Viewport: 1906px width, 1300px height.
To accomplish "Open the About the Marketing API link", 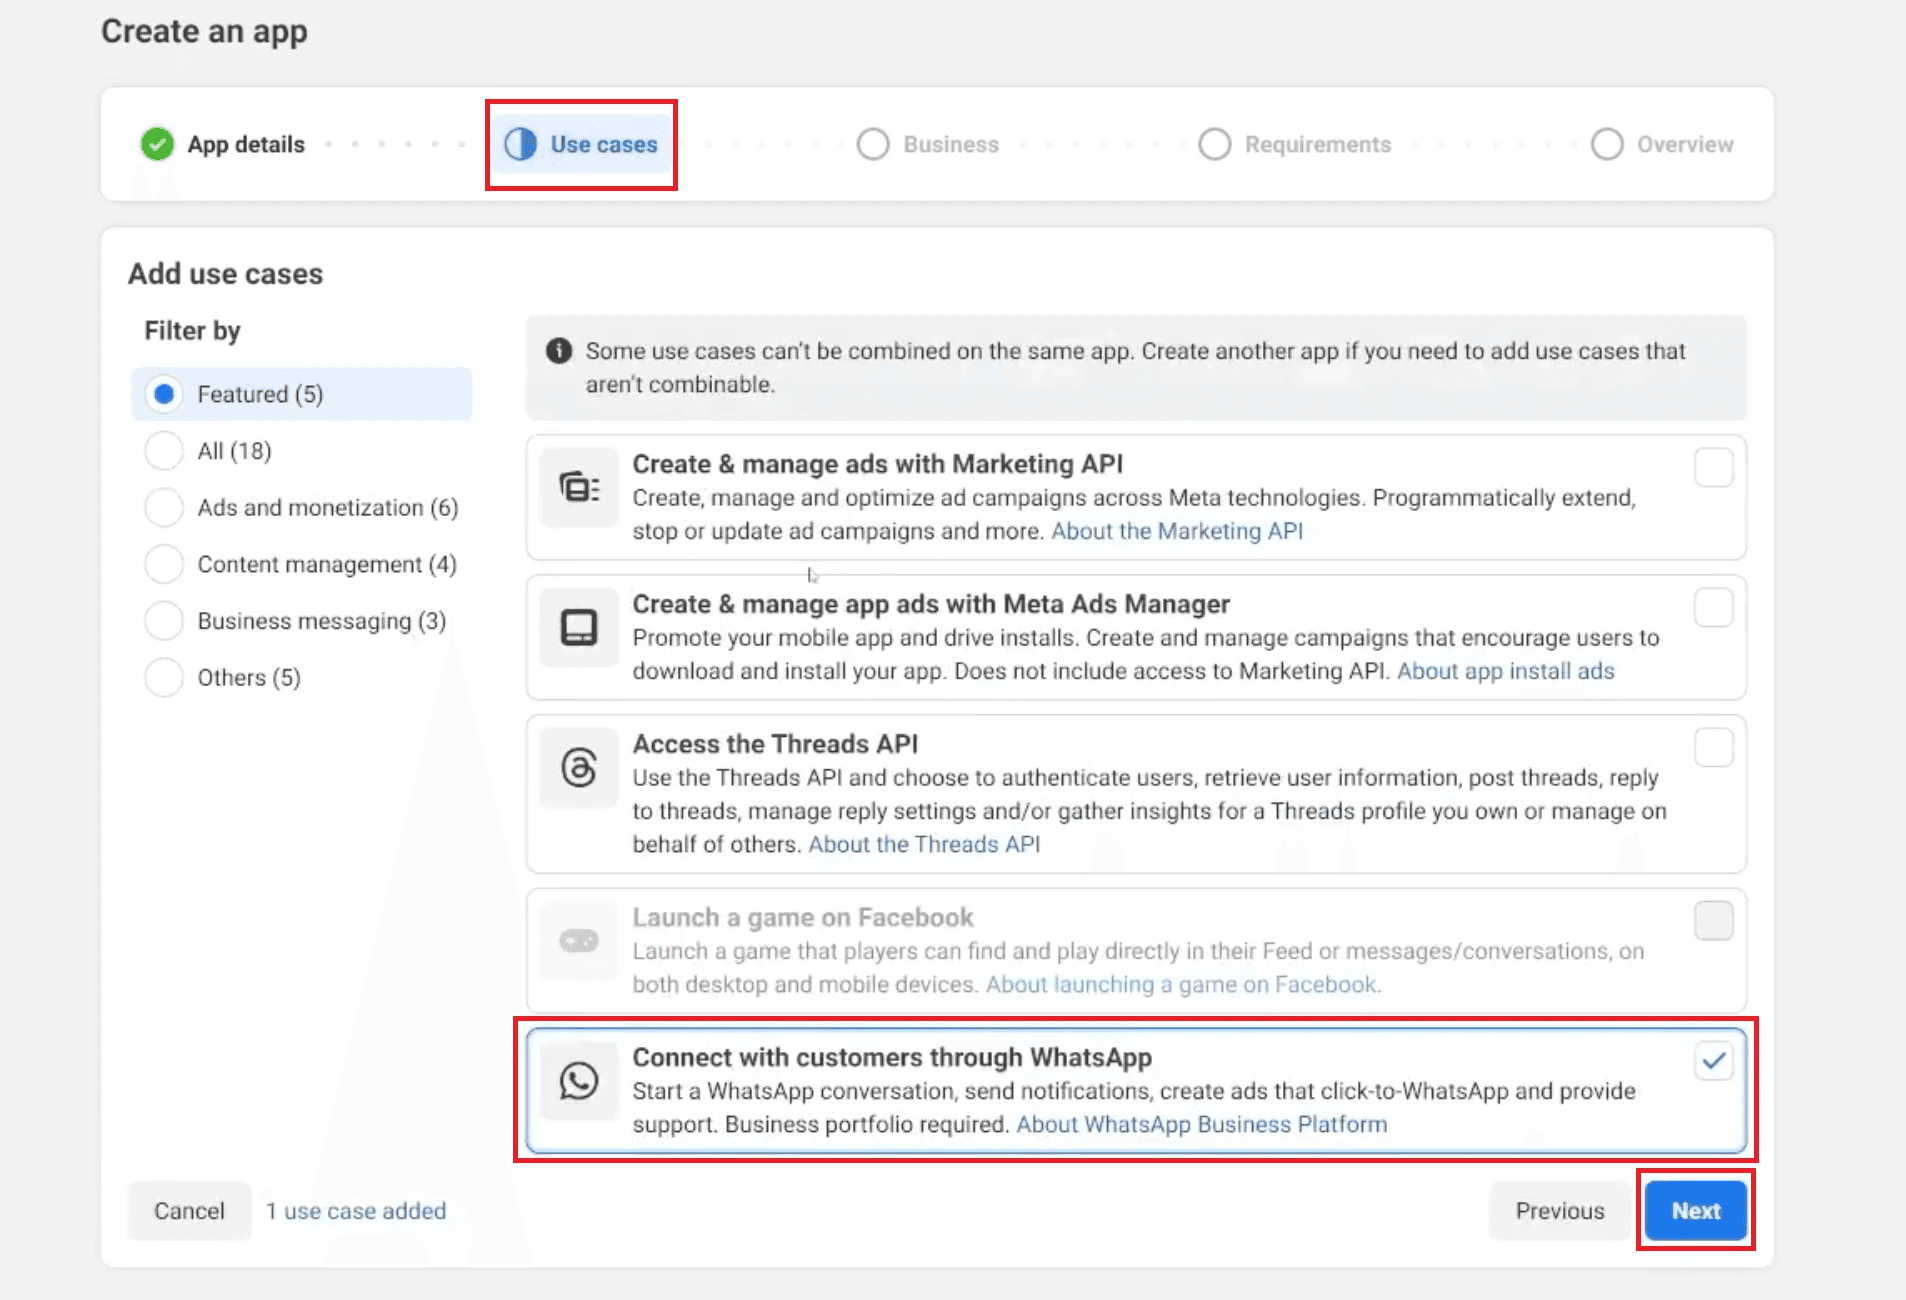I will pyautogui.click(x=1177, y=531).
